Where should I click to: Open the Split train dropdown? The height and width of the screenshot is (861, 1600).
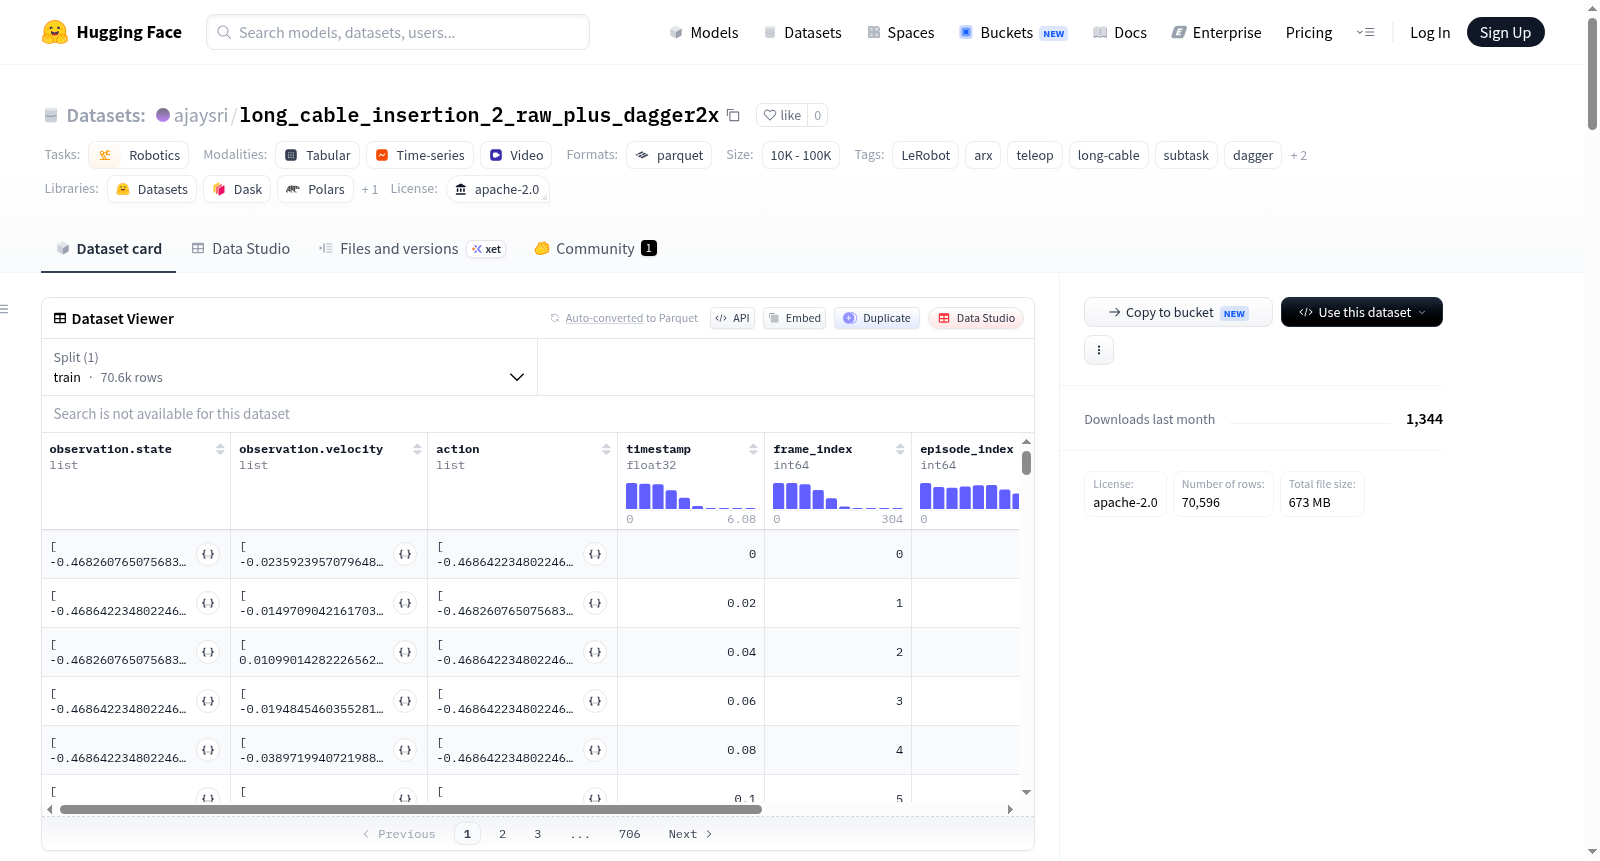pyautogui.click(x=289, y=367)
